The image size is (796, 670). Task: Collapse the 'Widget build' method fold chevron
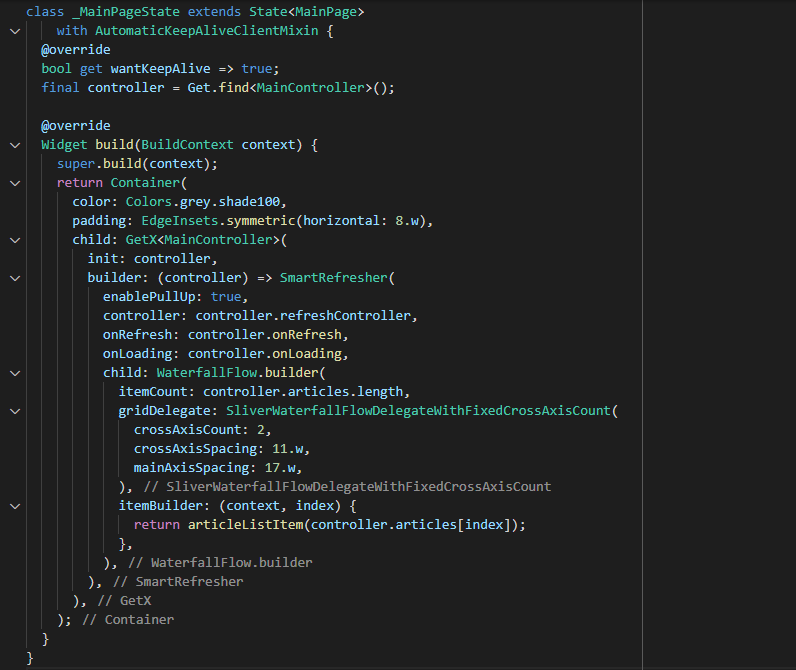click(15, 145)
